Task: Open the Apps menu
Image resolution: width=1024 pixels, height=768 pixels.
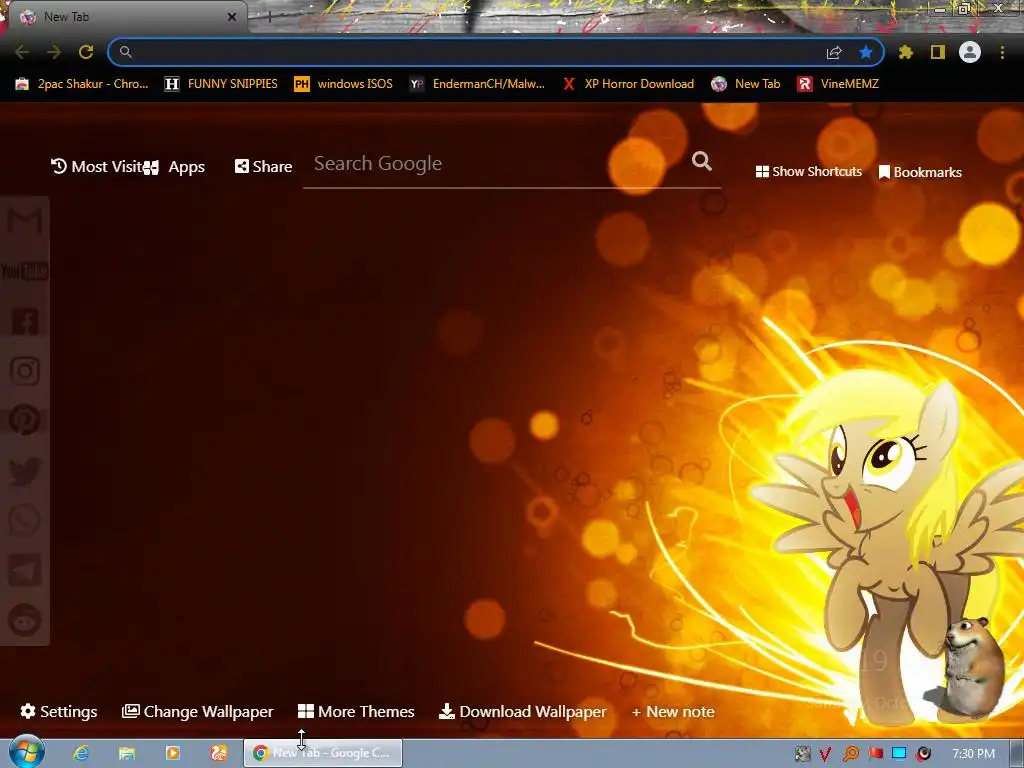Action: 175,167
